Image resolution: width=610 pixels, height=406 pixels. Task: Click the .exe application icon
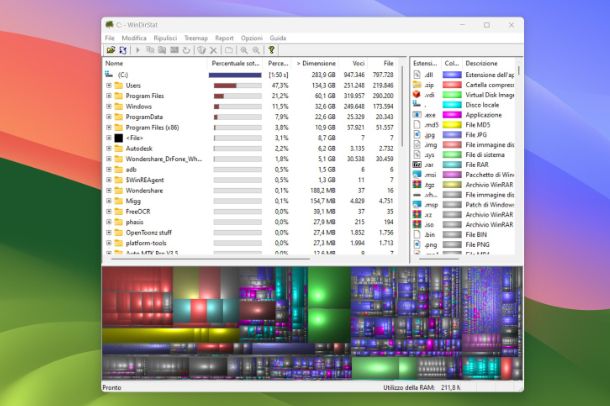[x=417, y=115]
